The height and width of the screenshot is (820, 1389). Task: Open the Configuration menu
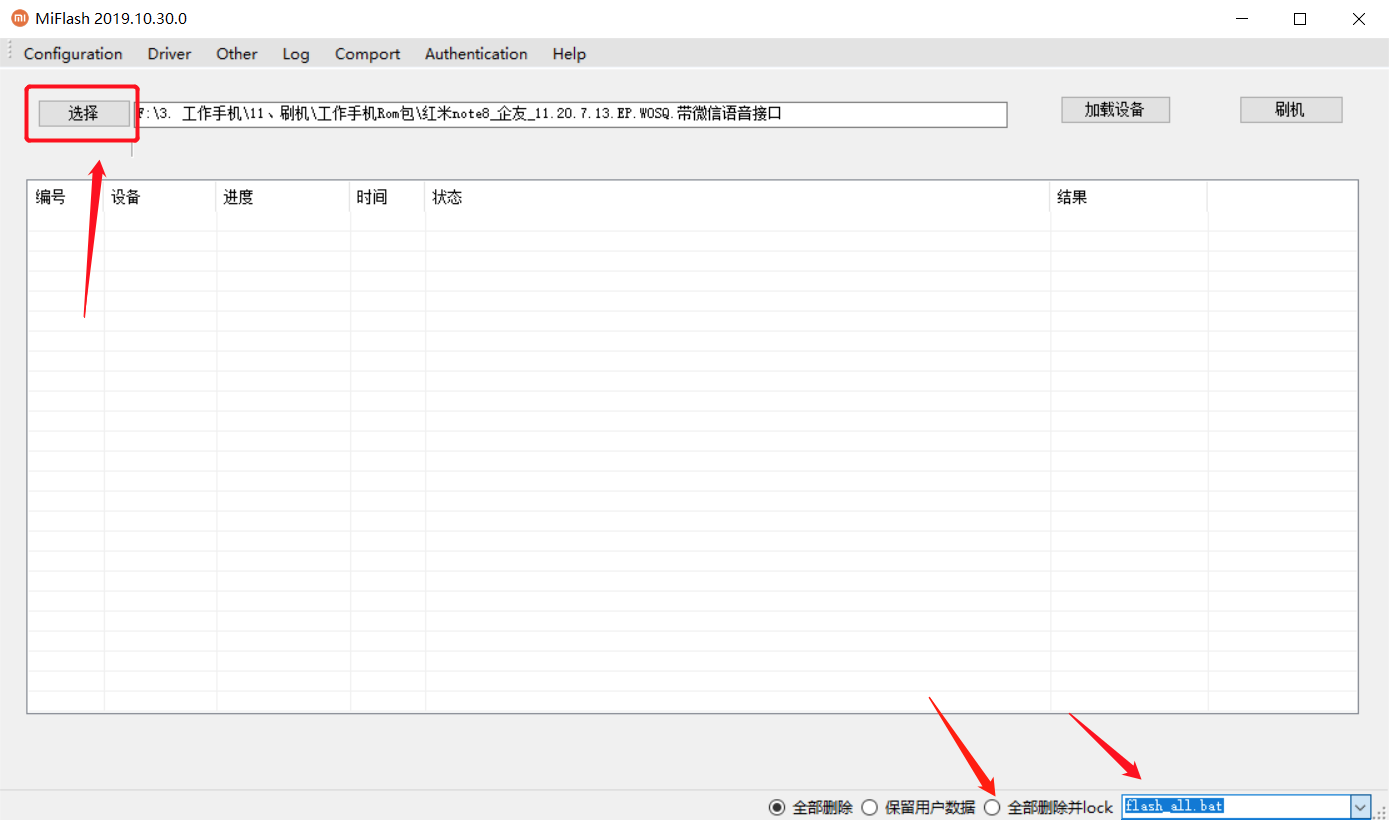click(x=73, y=54)
